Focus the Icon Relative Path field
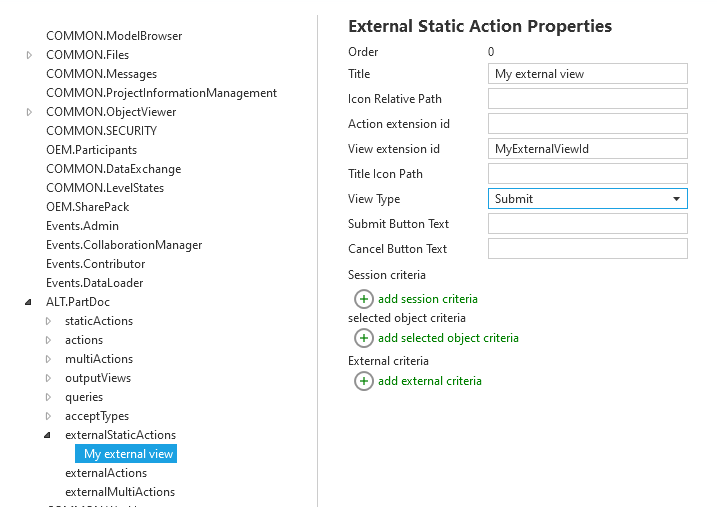Image resolution: width=717 pixels, height=507 pixels. (x=587, y=99)
